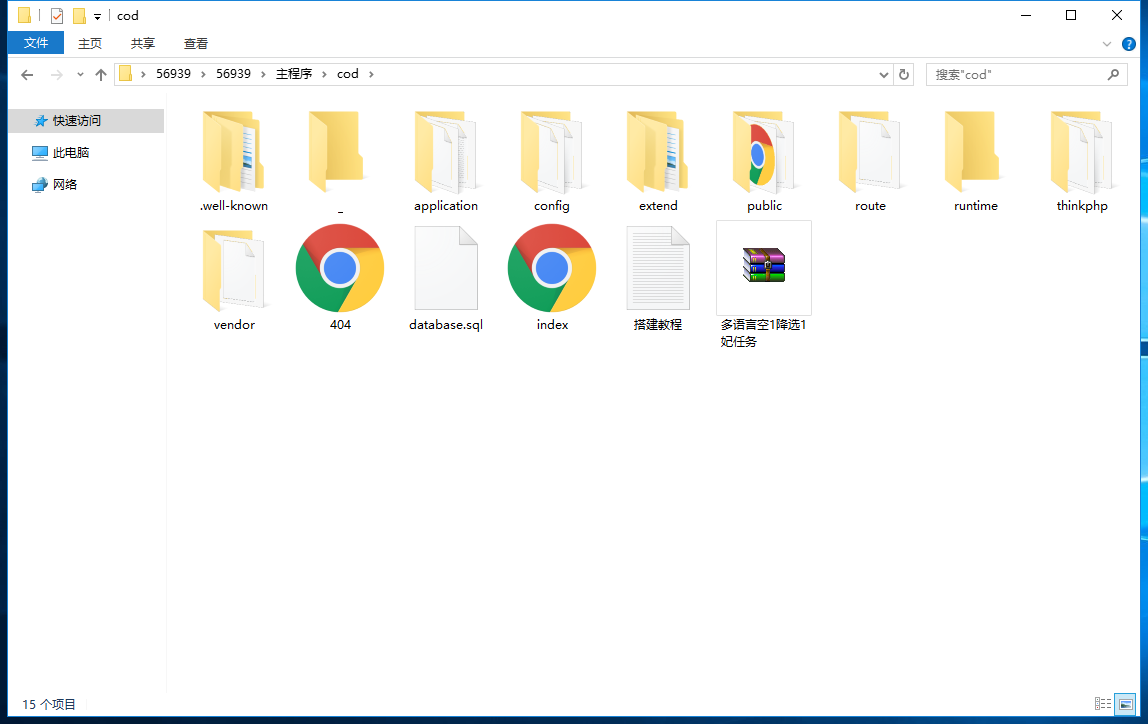The height and width of the screenshot is (724, 1148).
Task: Open the 文件 menu
Action: coord(35,43)
